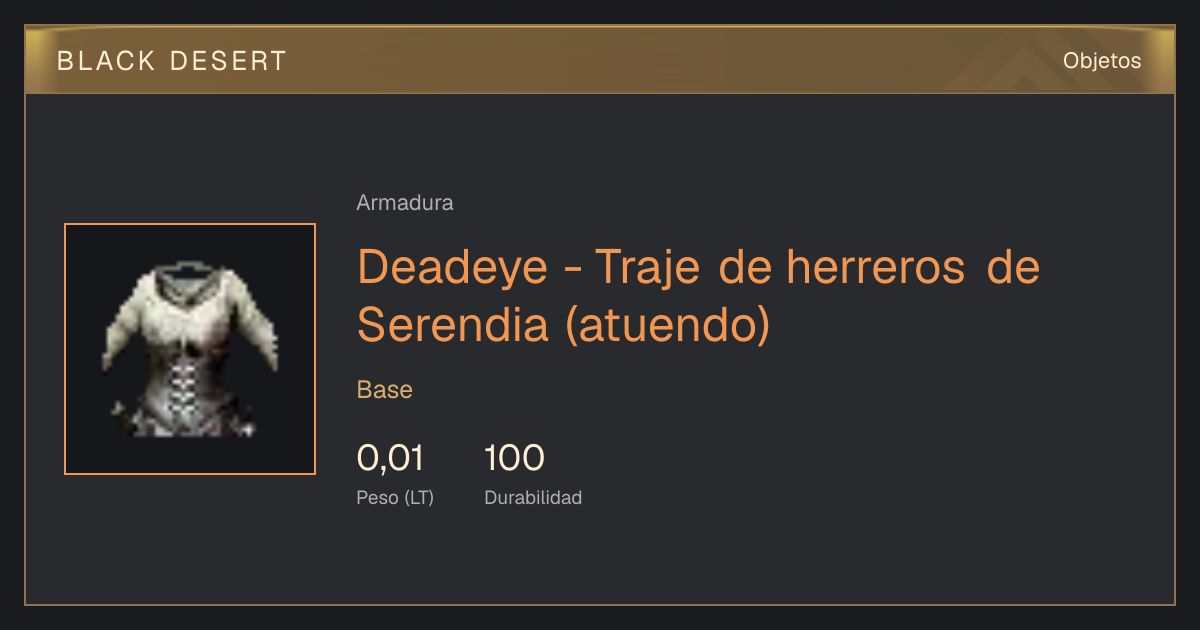Click the Durabilidad label

(533, 498)
